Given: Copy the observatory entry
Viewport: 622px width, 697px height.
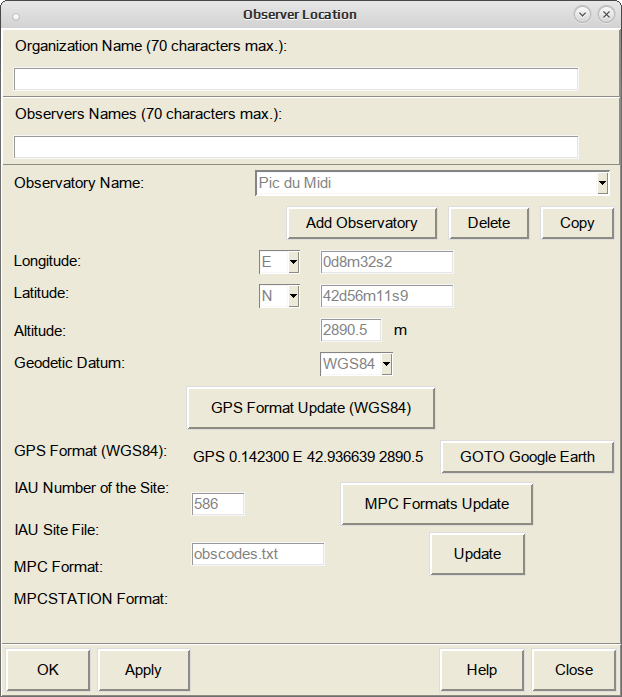Looking at the screenshot, I should point(577,223).
